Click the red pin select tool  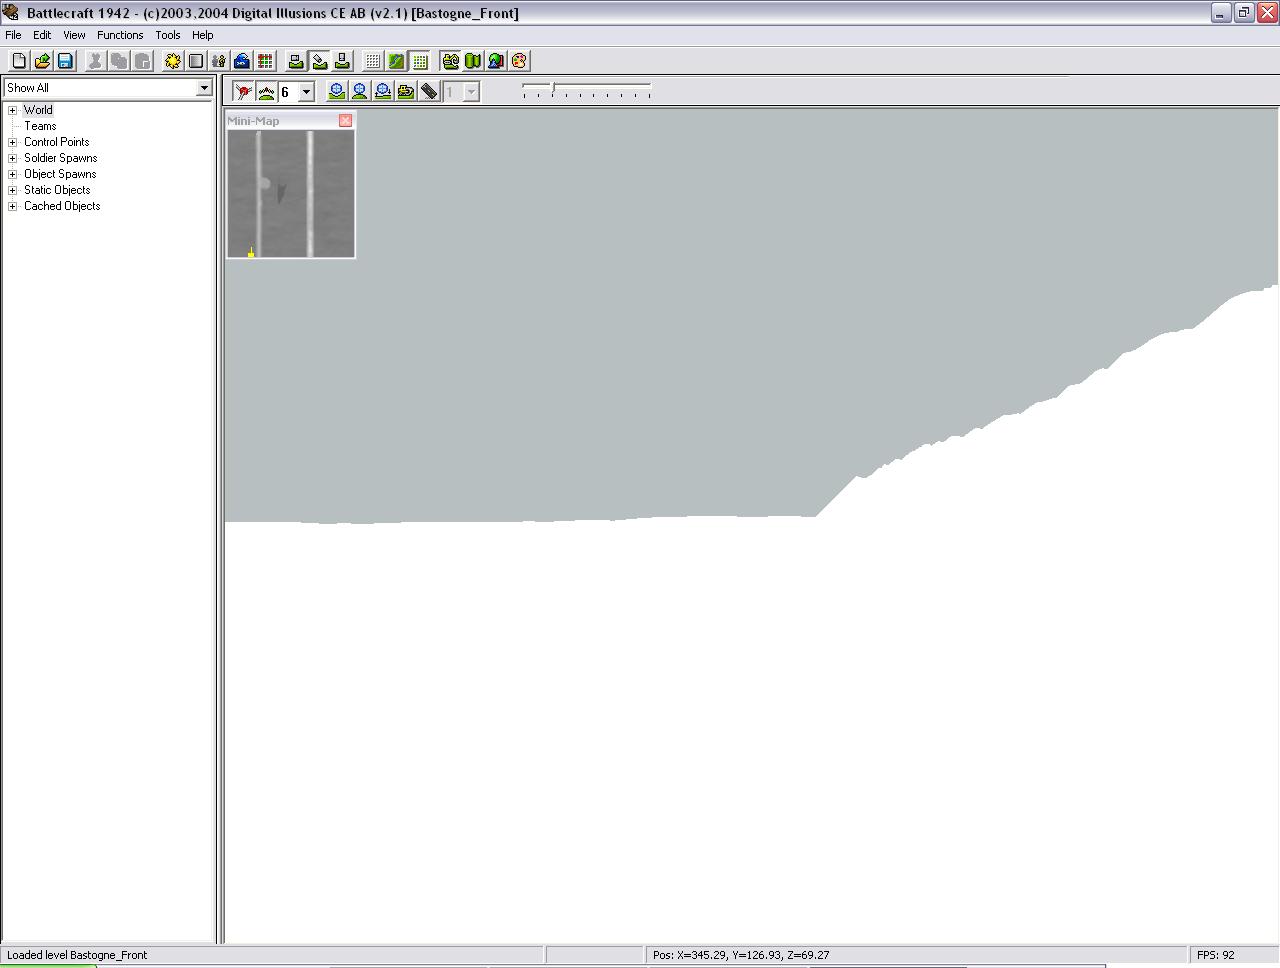pos(243,92)
